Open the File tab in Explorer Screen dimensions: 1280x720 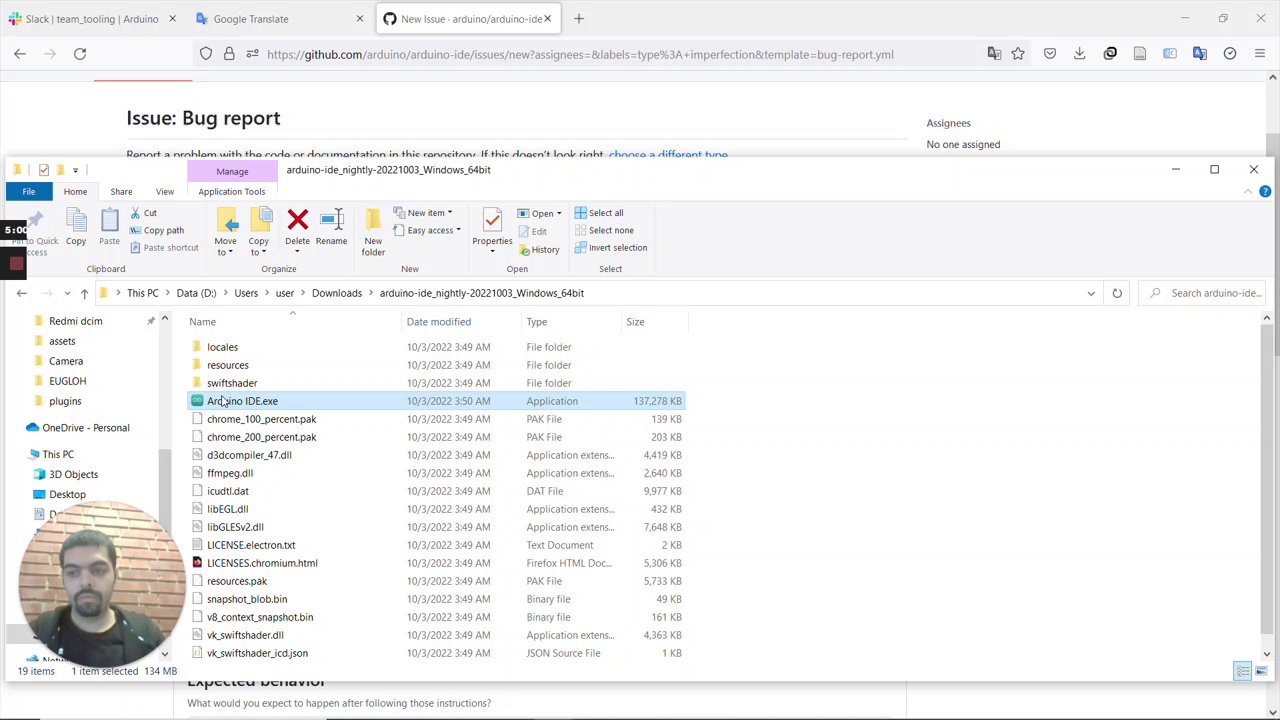point(29,191)
